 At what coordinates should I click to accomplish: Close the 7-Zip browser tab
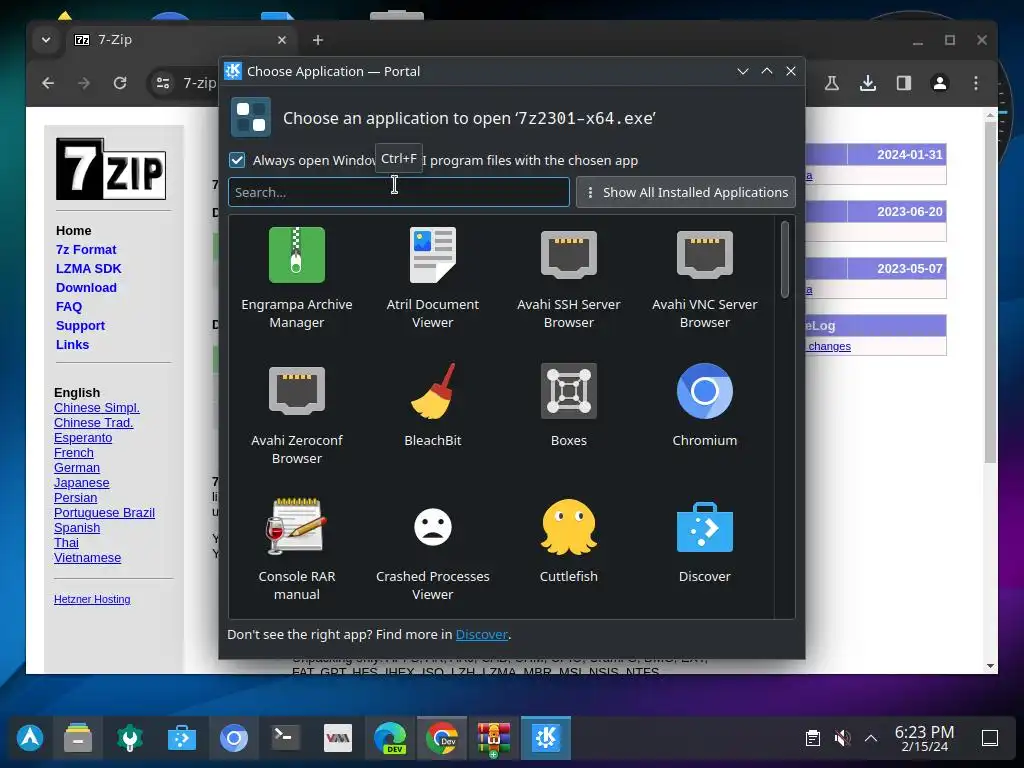281,40
